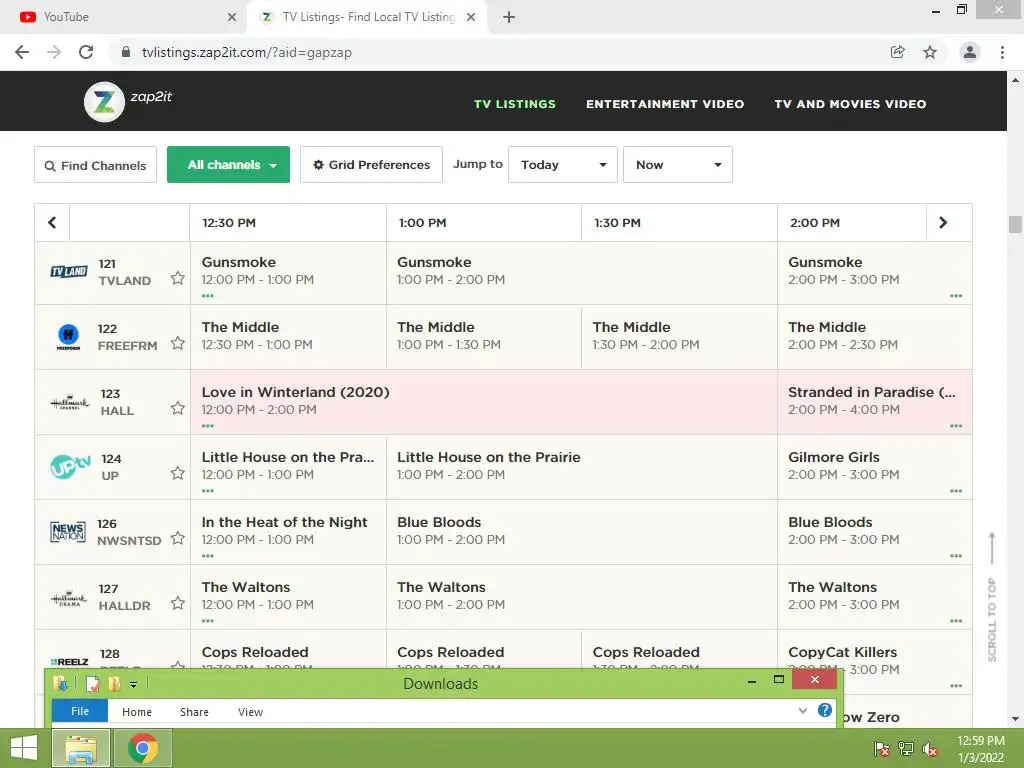The image size is (1024, 768).
Task: Open help in the Downloads window
Action: (825, 710)
